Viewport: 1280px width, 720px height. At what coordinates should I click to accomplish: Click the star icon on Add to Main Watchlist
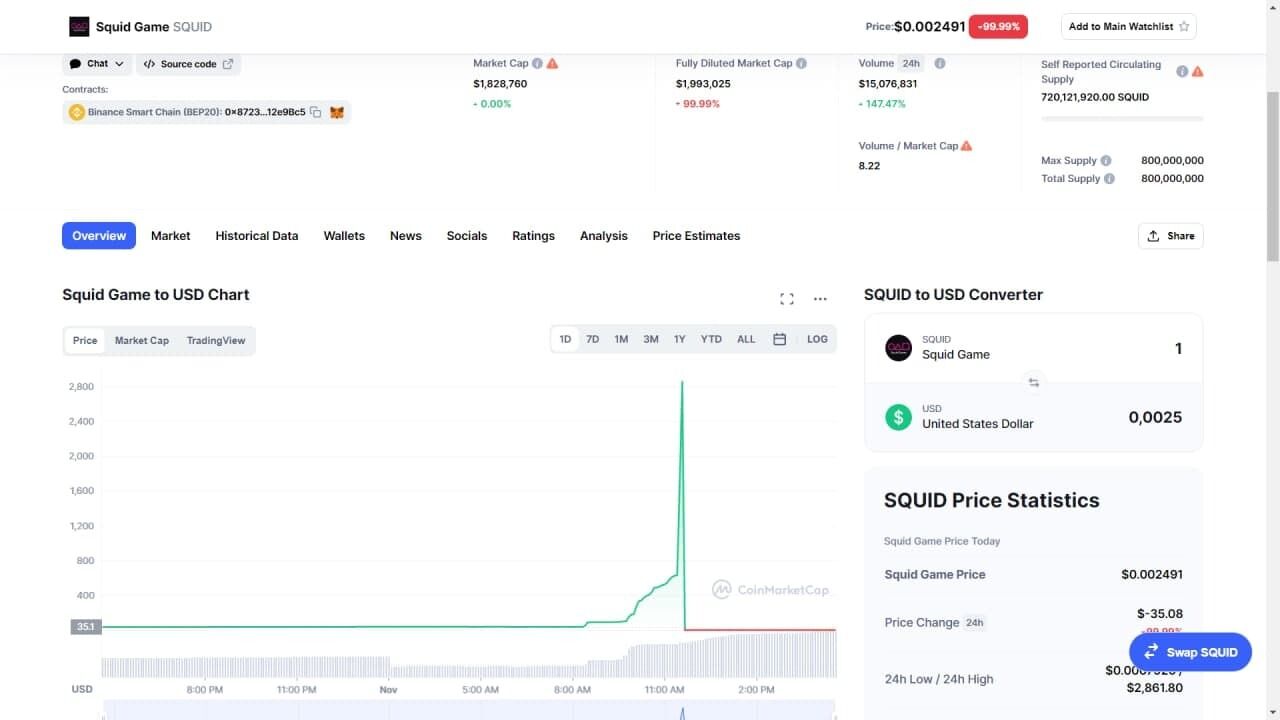1184,27
